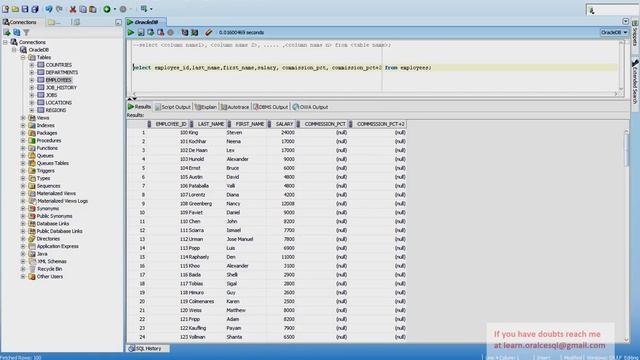Click the Save icon in main toolbar
Viewport: 640px width, 360px height.
click(25, 9)
